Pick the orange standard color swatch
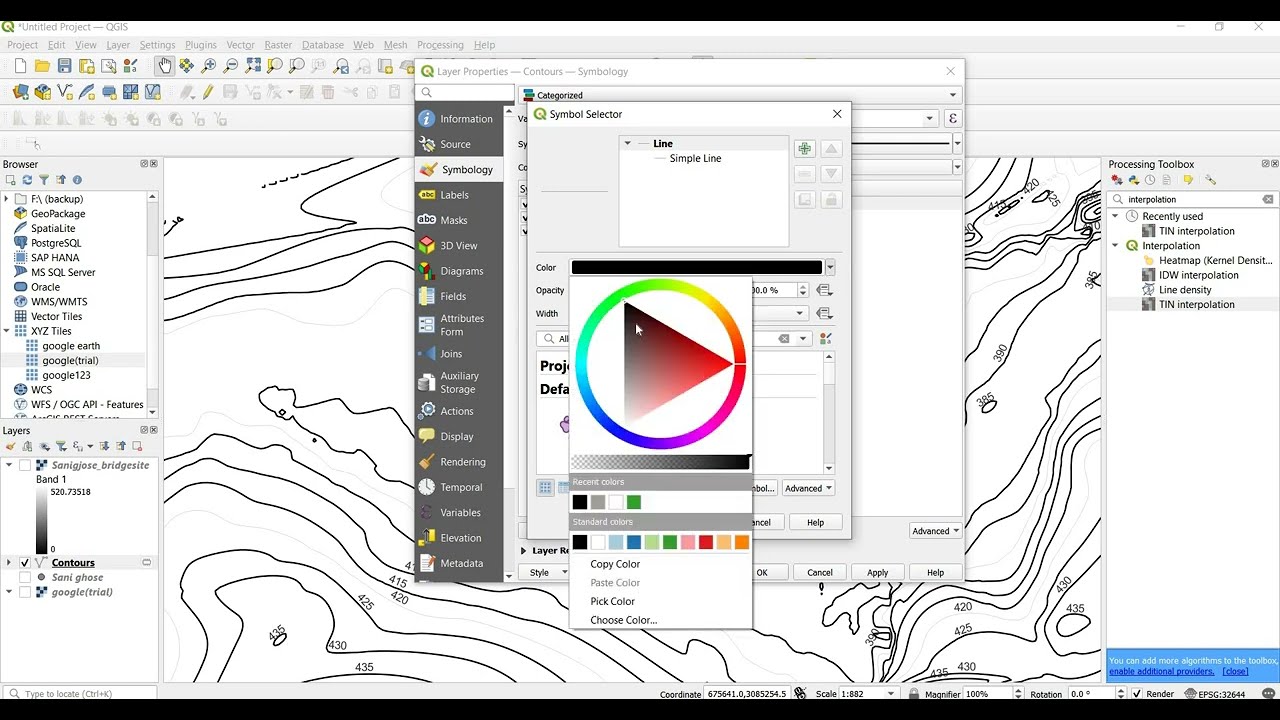Viewport: 1280px width, 720px height. [742, 542]
